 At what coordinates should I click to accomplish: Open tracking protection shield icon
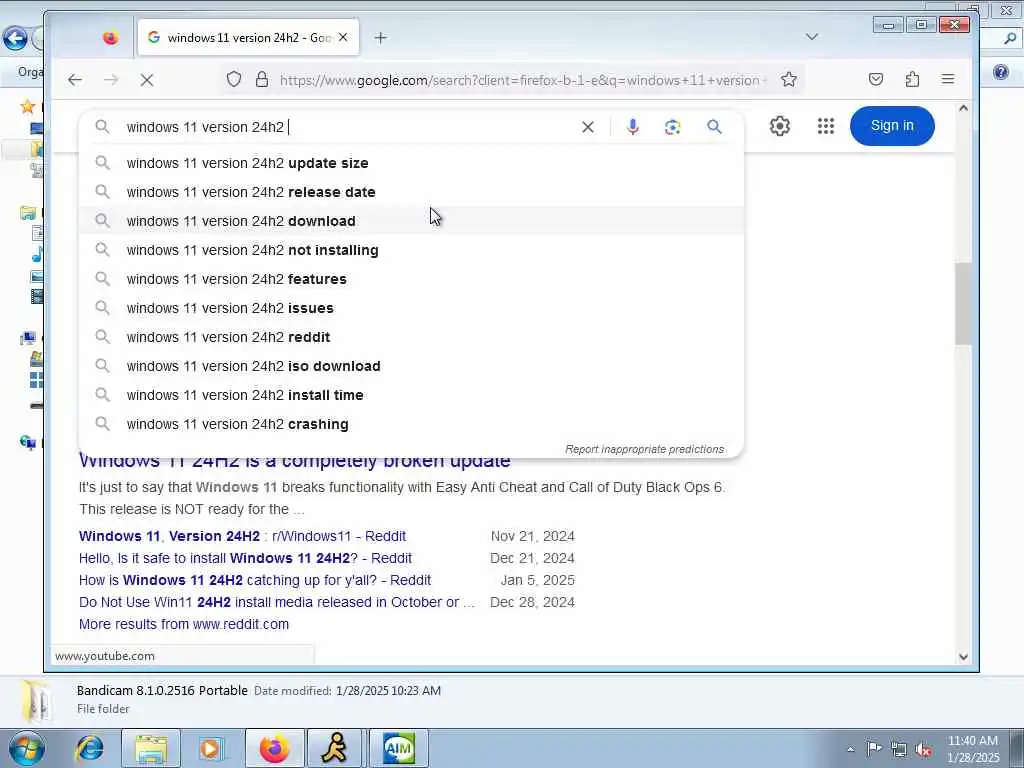tap(234, 80)
